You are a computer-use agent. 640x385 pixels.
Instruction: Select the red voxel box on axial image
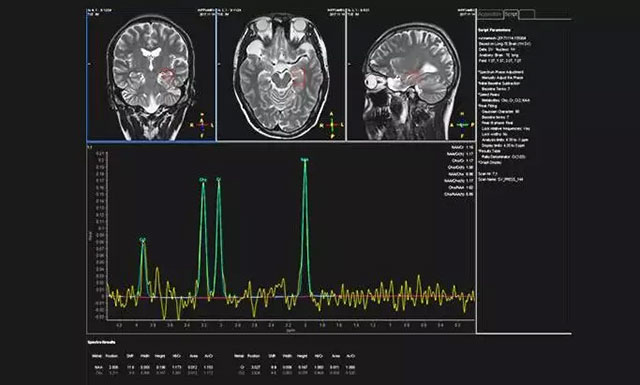(298, 78)
